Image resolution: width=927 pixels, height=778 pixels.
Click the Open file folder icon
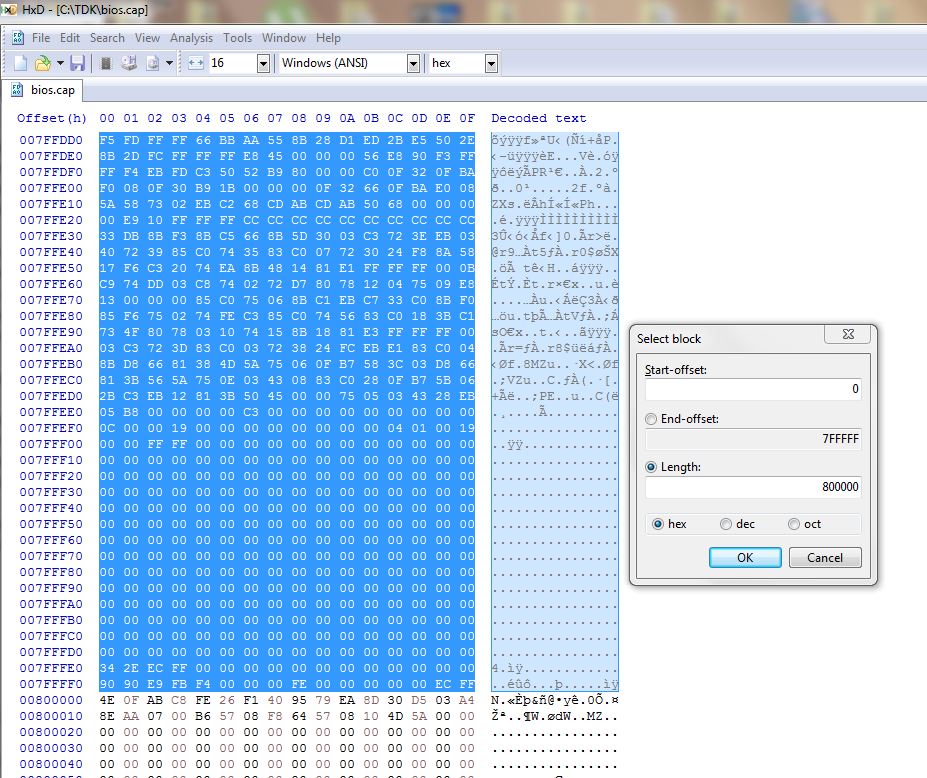[x=43, y=63]
